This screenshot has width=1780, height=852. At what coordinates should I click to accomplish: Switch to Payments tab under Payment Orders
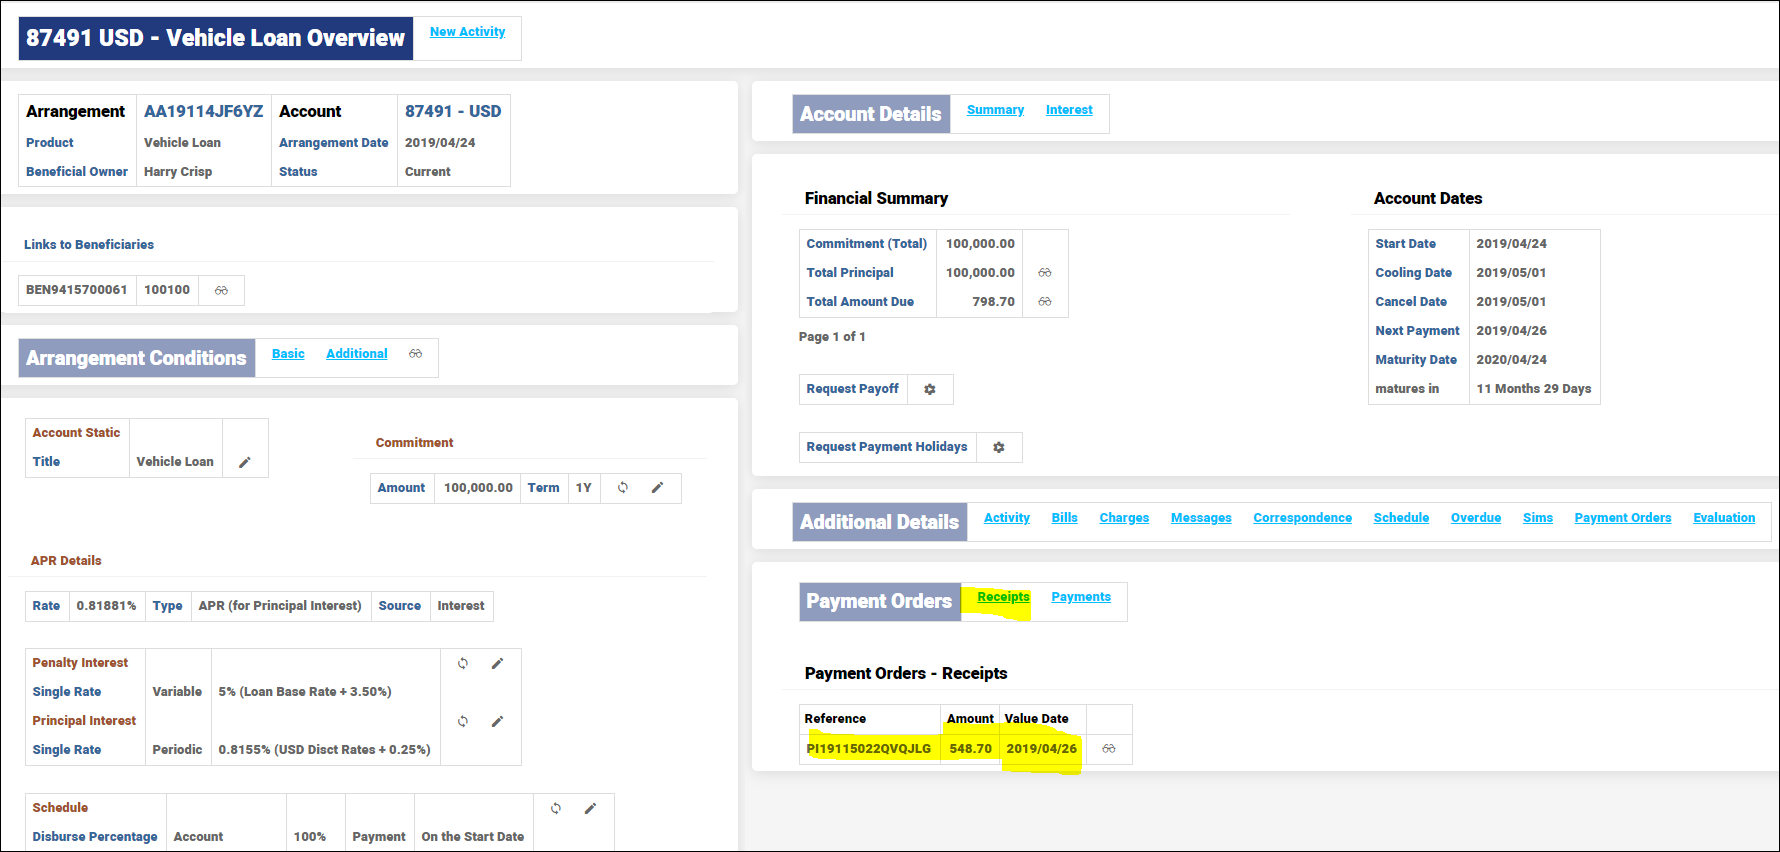[x=1080, y=597]
